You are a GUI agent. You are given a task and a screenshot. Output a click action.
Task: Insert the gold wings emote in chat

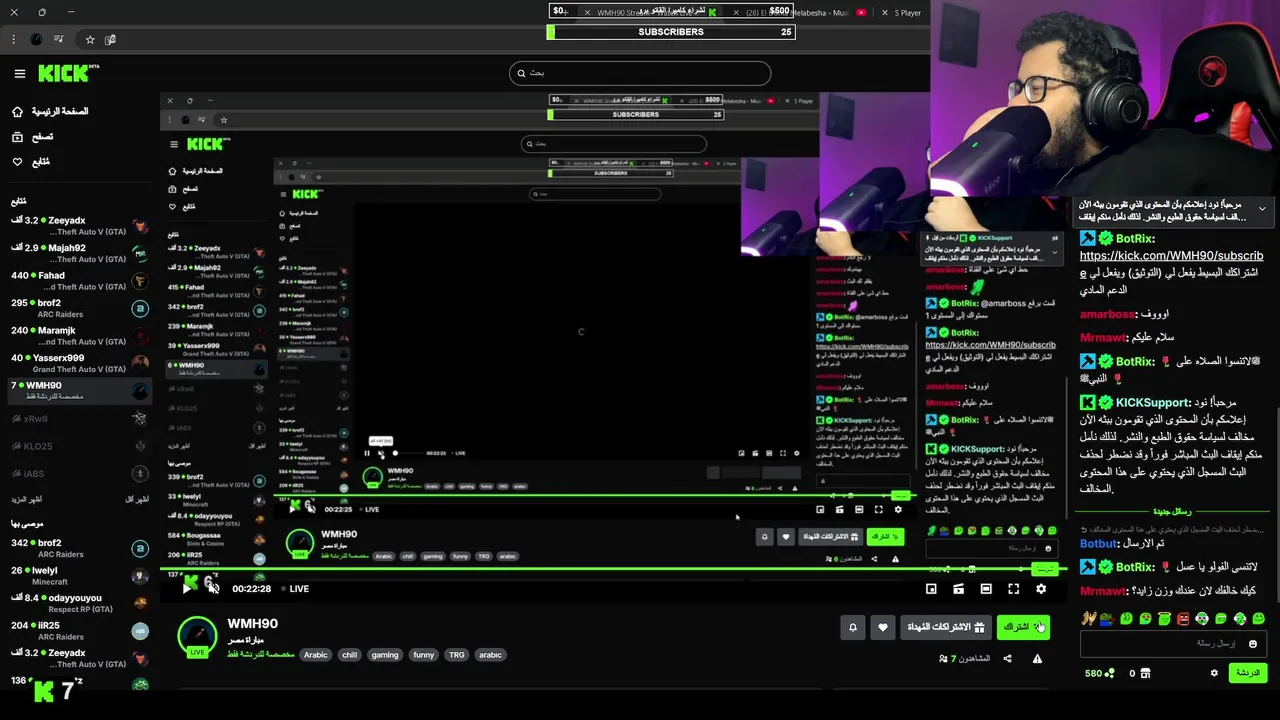coord(1089,619)
